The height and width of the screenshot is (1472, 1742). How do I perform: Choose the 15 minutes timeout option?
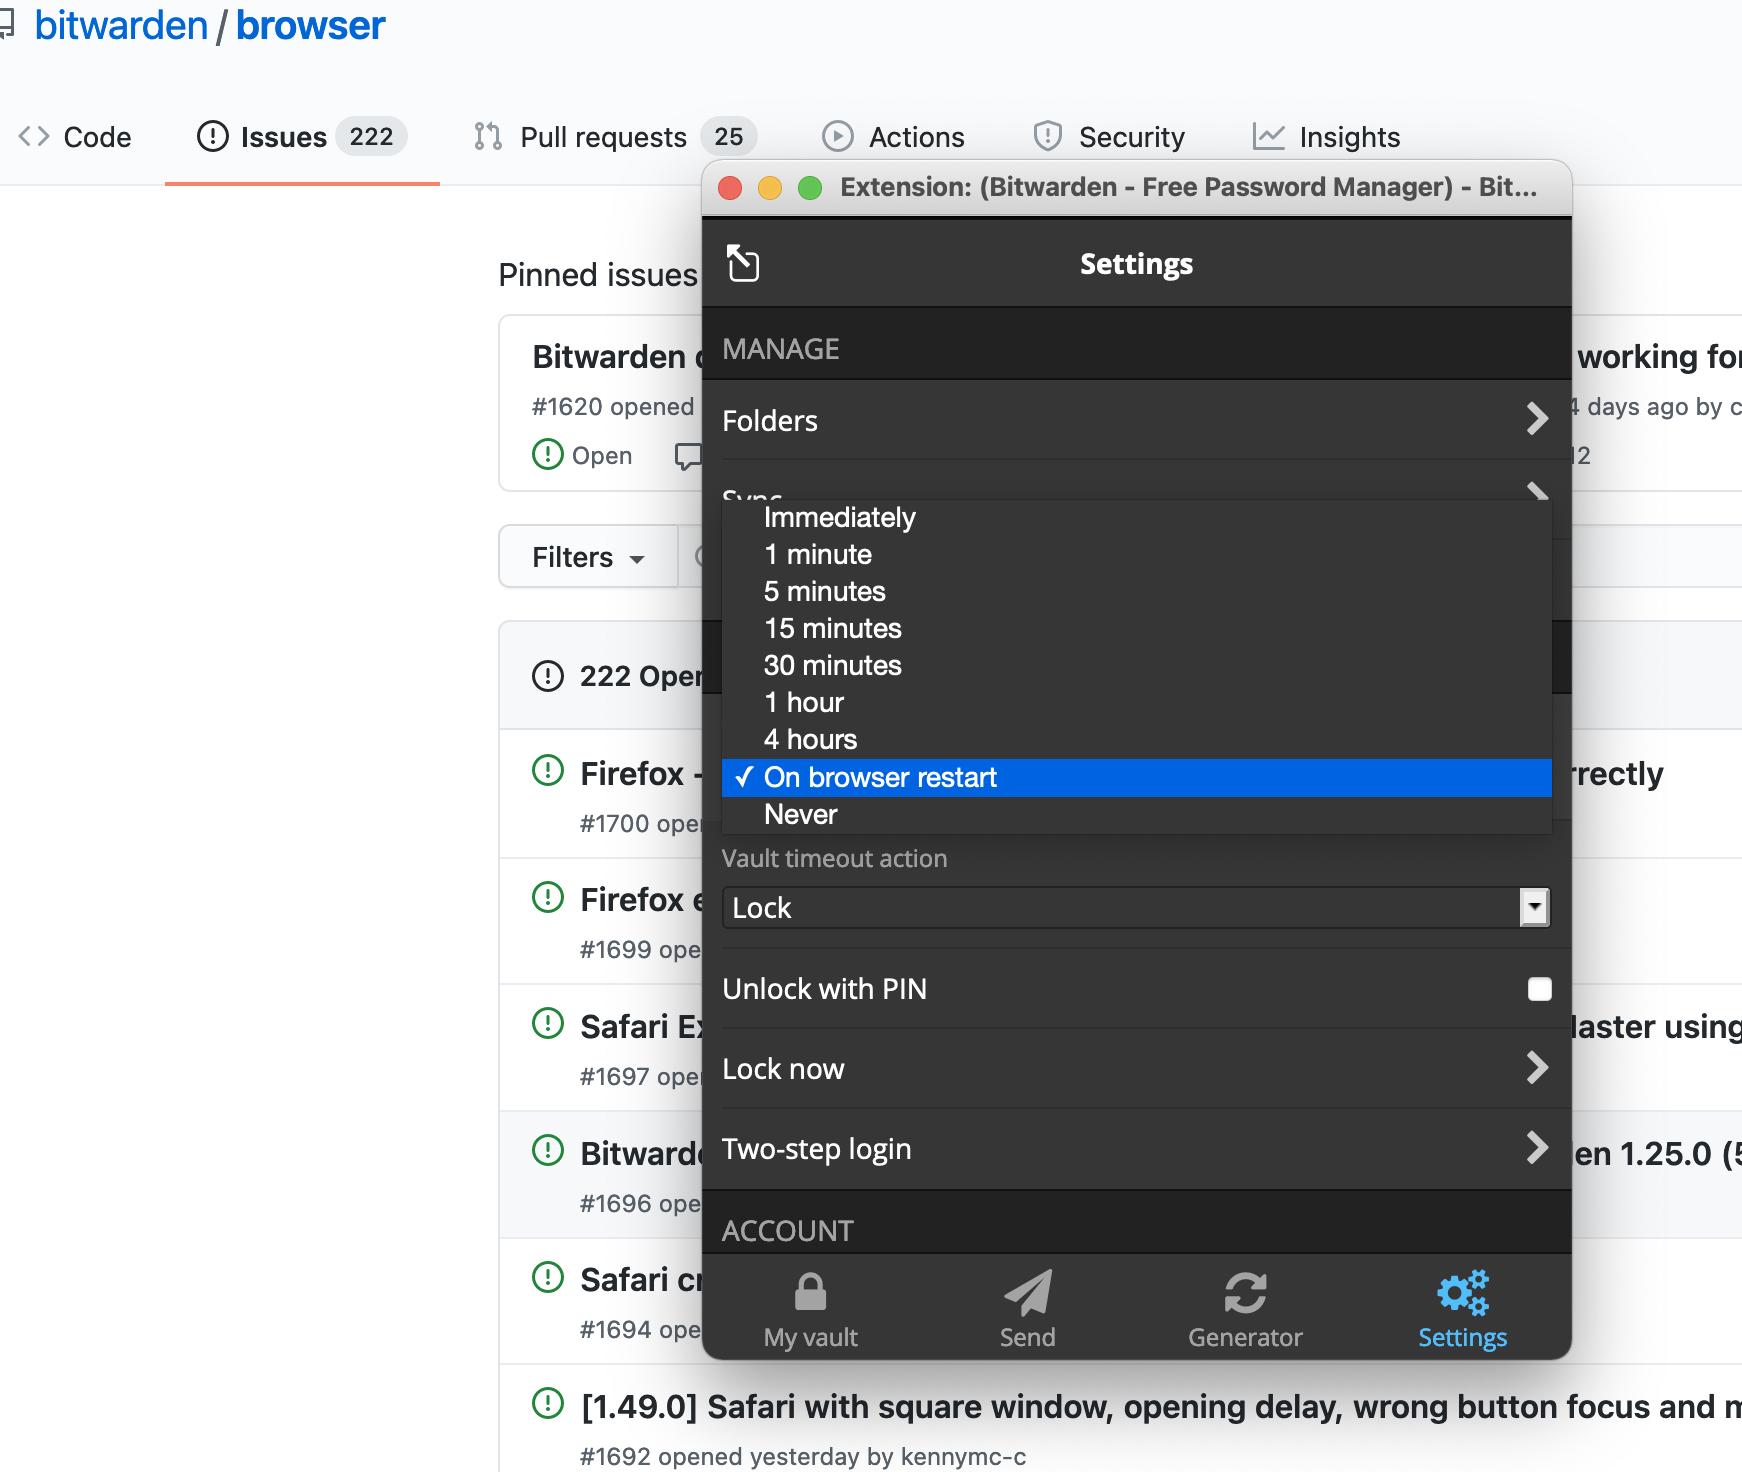pyautogui.click(x=832, y=628)
